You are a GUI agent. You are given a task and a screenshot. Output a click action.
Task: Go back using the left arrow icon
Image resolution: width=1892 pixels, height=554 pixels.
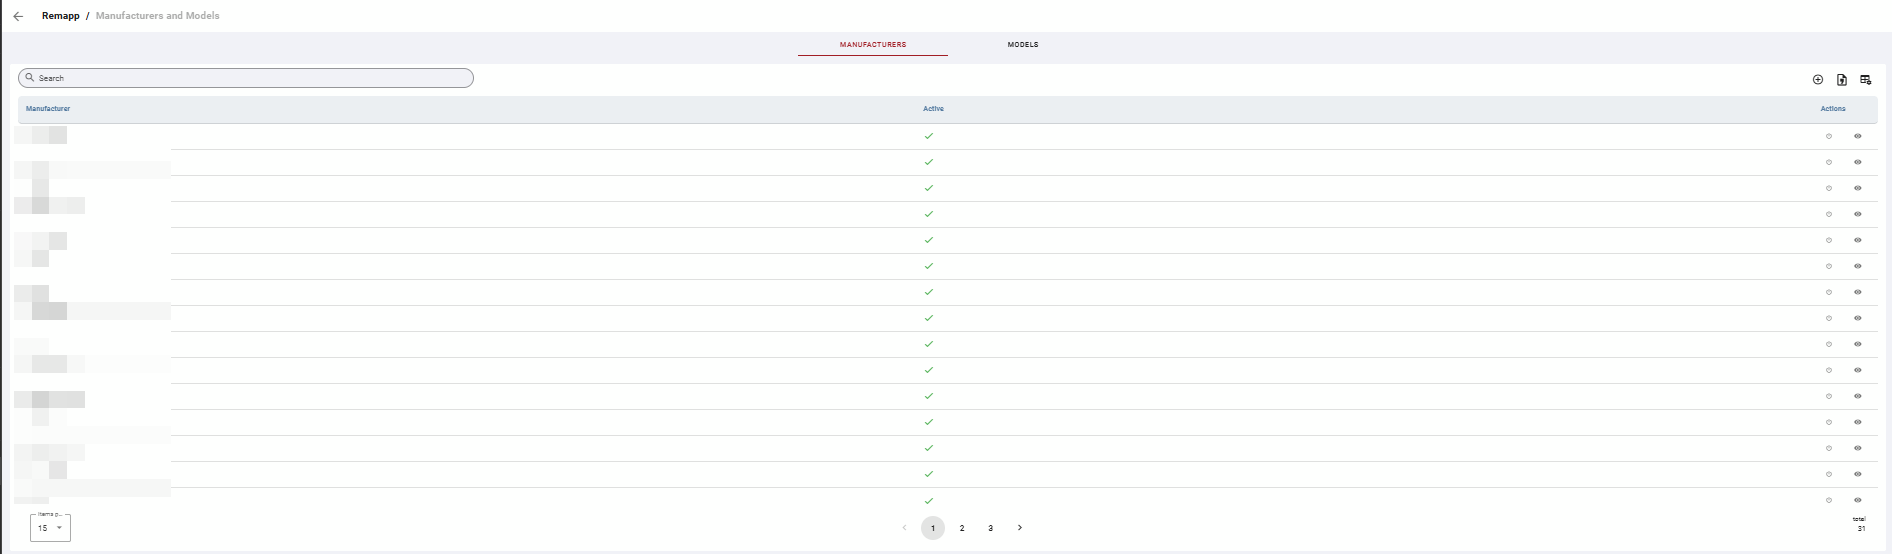coord(18,16)
